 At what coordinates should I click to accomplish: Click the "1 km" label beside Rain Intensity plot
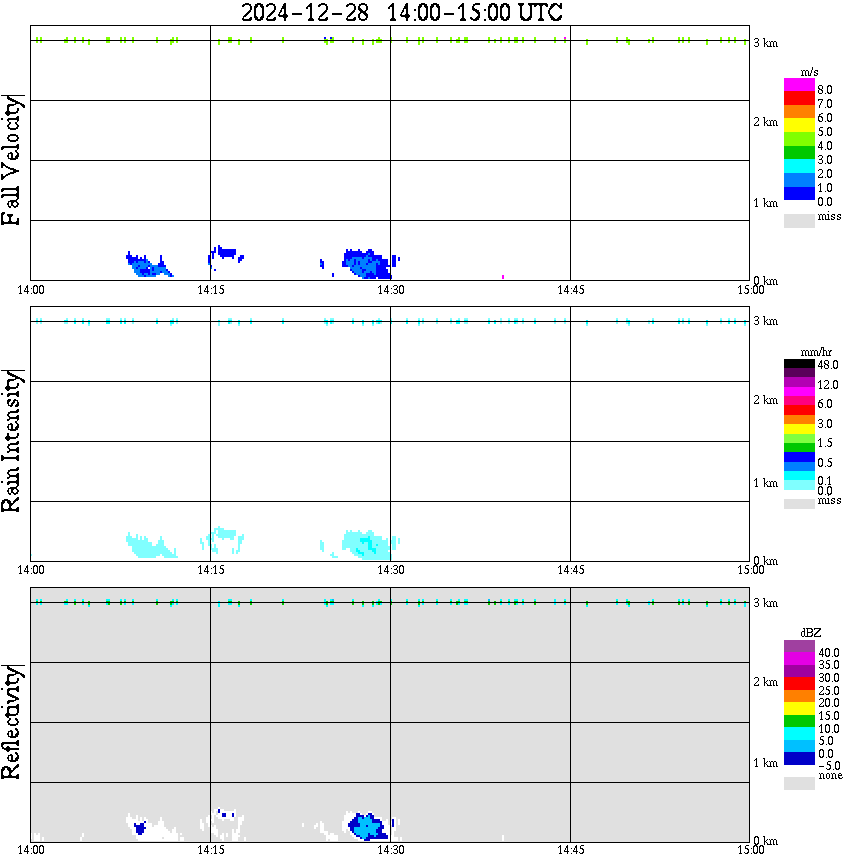click(x=765, y=483)
